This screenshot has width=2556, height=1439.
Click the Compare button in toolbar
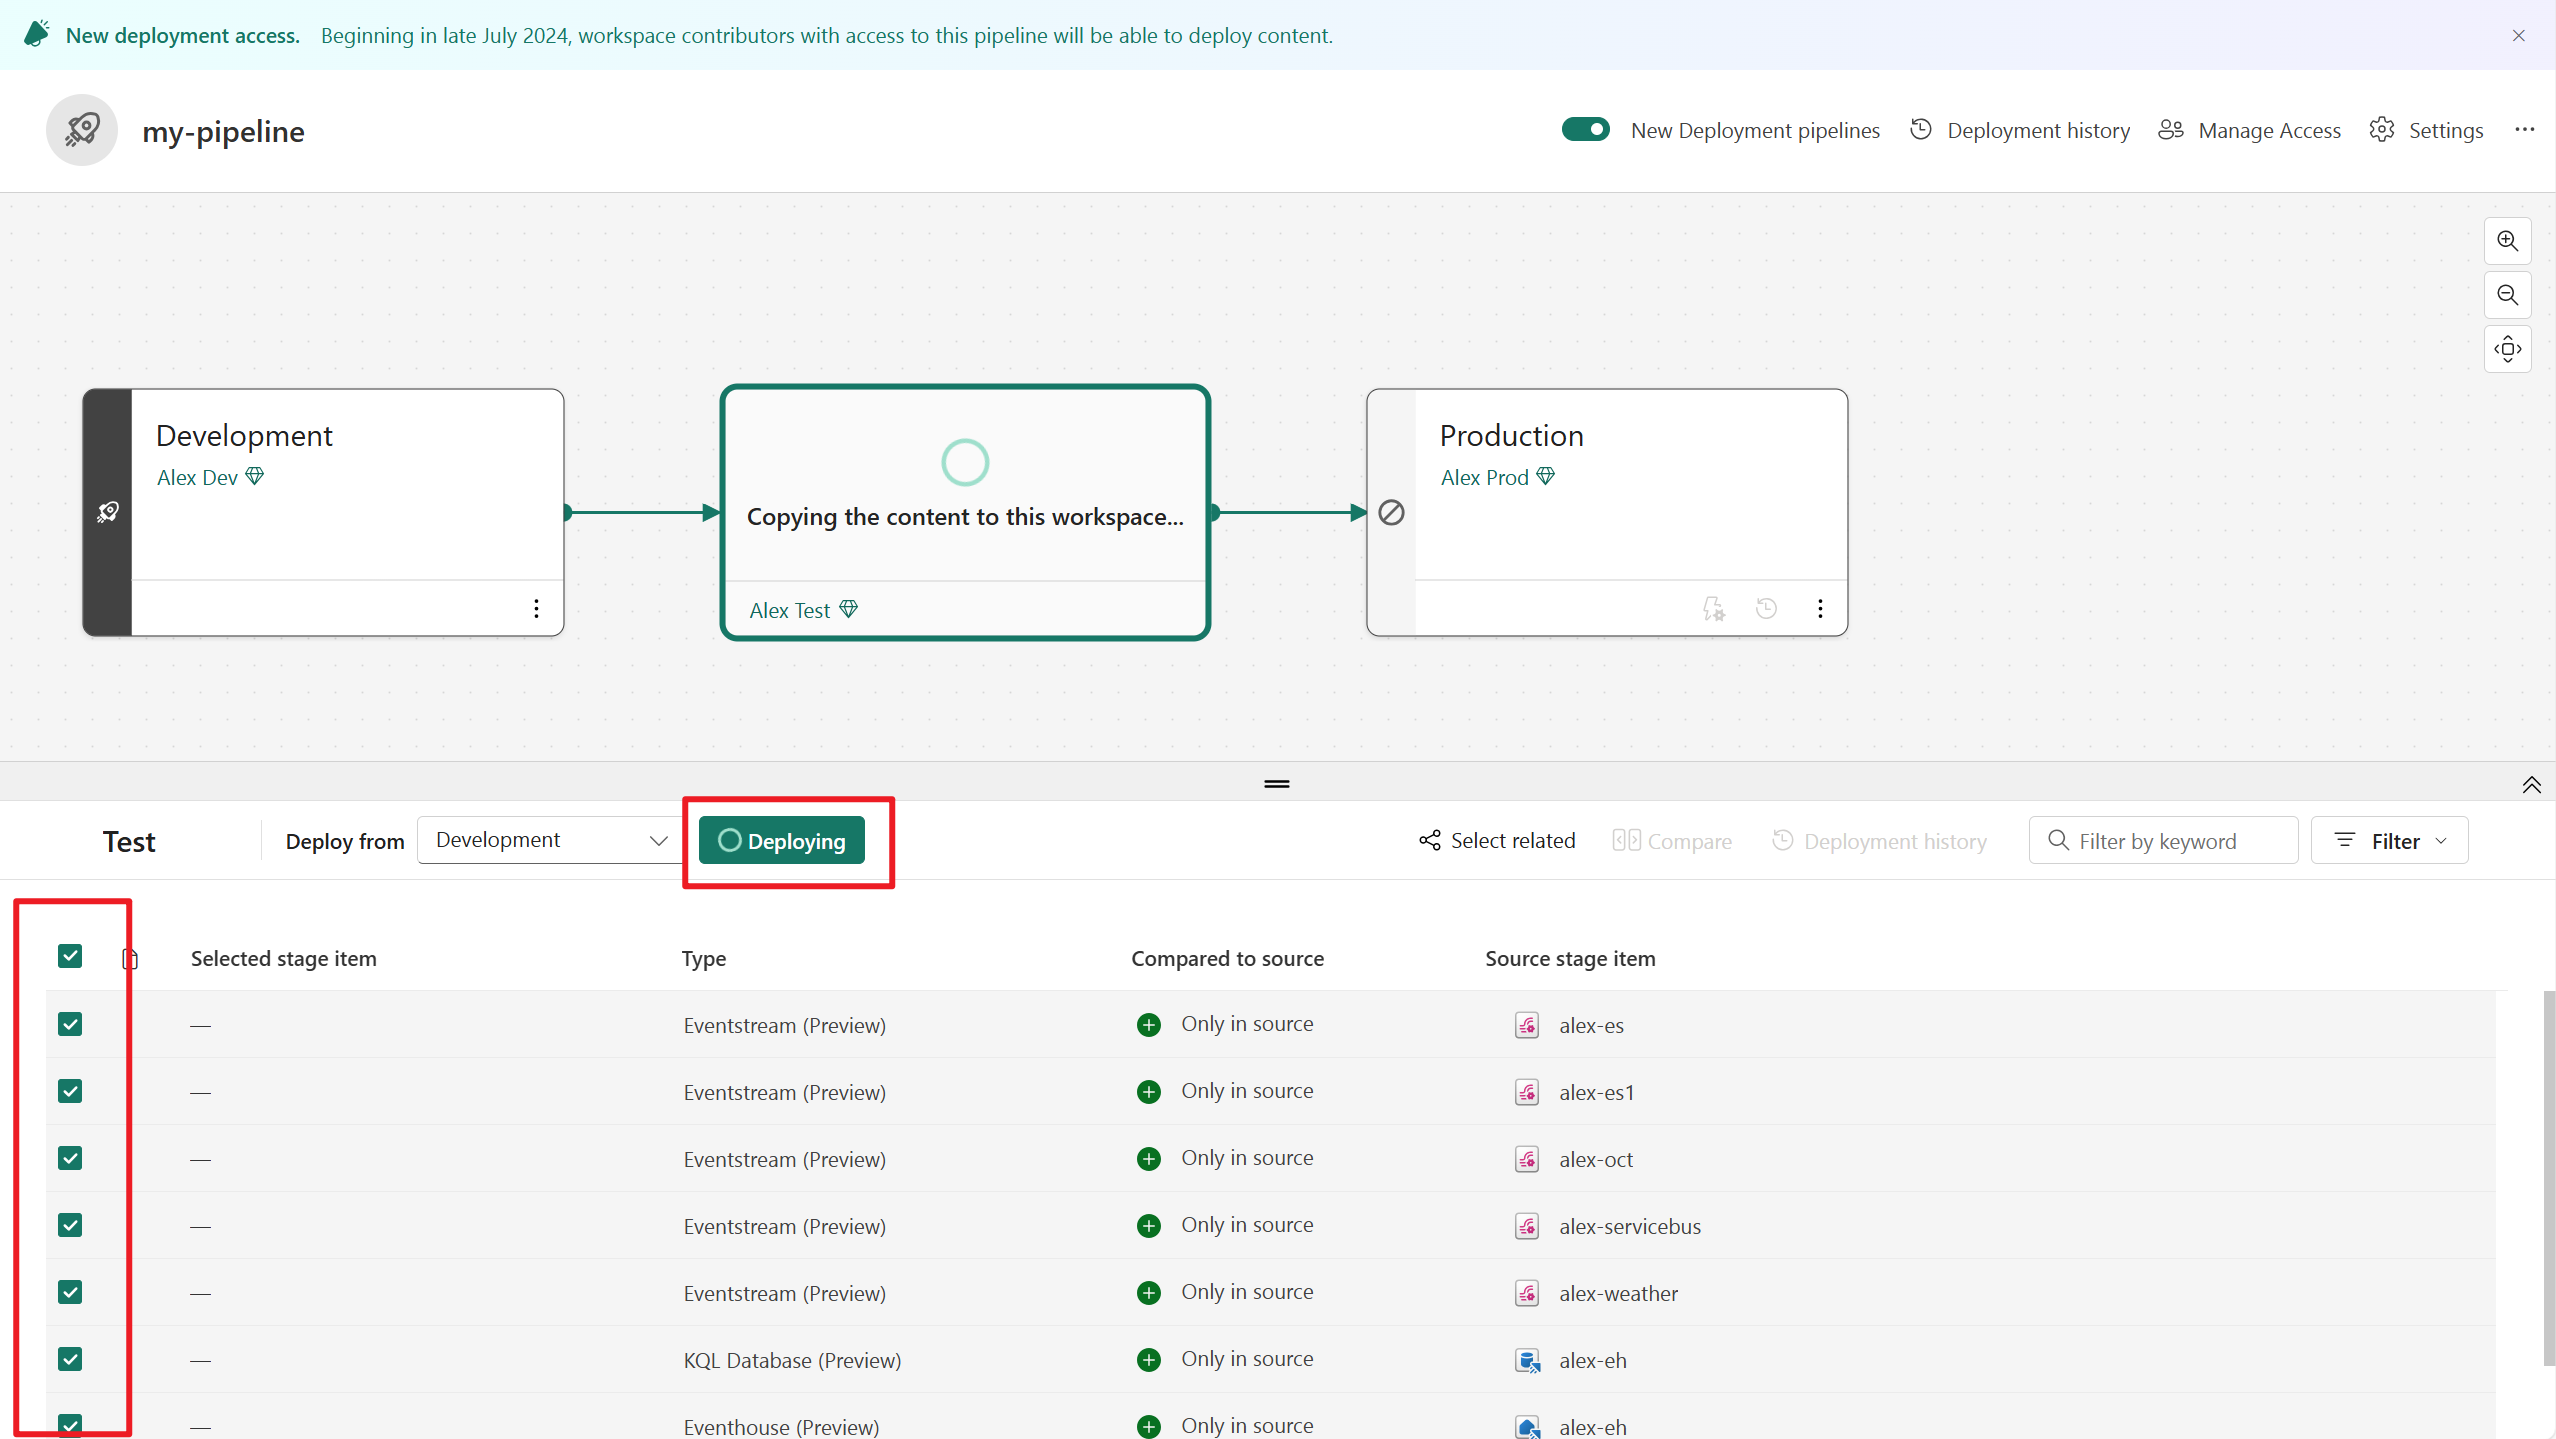[1669, 841]
